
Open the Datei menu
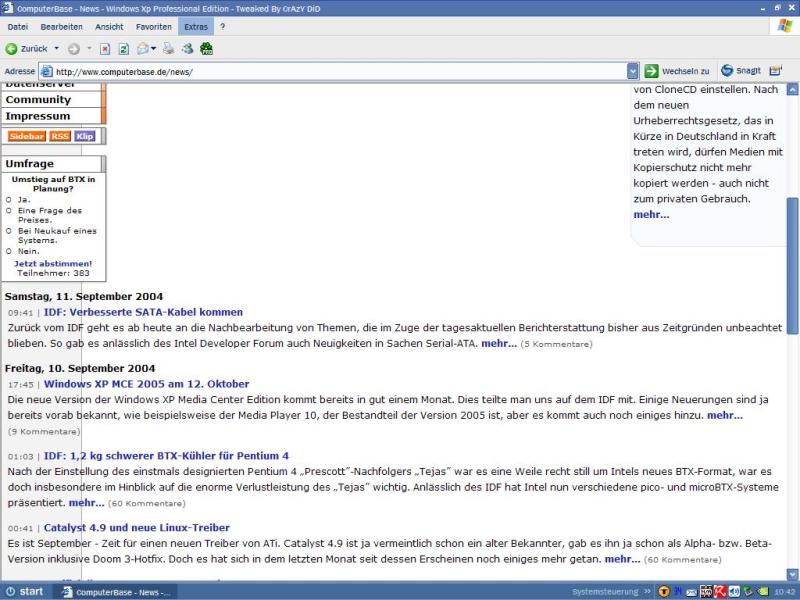click(x=18, y=27)
